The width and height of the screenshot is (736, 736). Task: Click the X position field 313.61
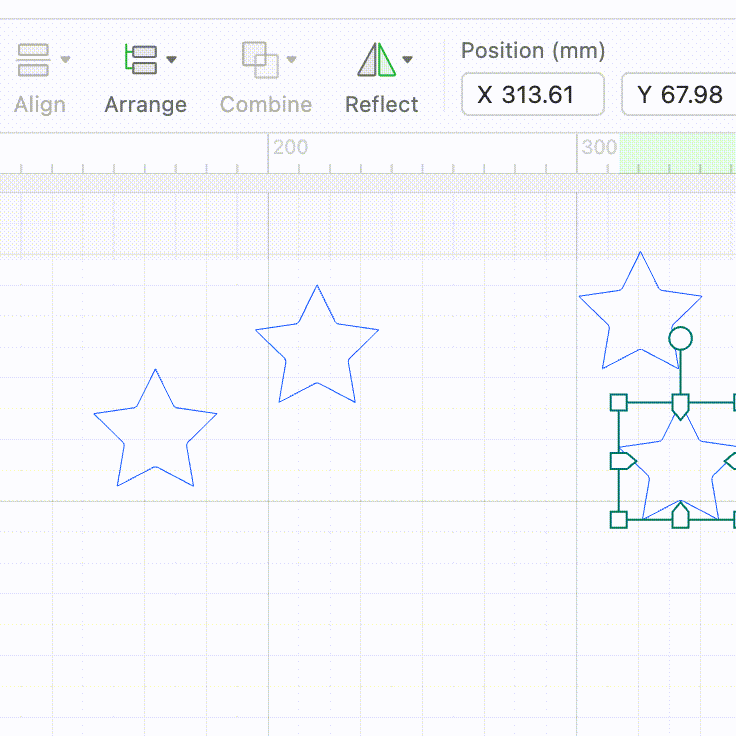pyautogui.click(x=533, y=94)
